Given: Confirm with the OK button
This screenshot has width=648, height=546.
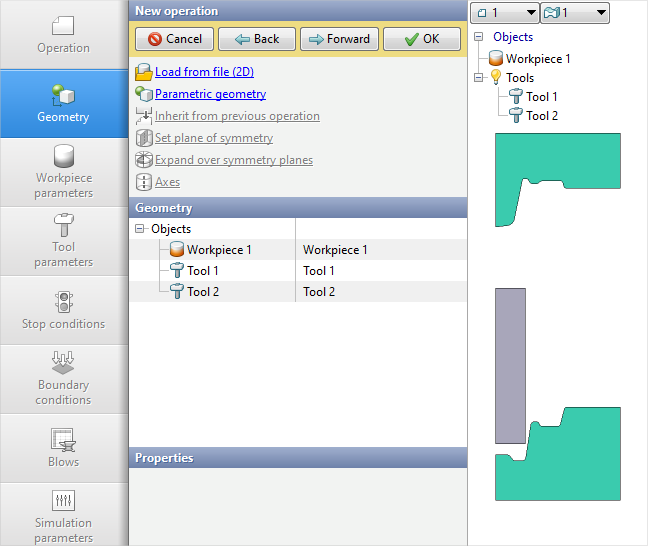Looking at the screenshot, I should (421, 39).
